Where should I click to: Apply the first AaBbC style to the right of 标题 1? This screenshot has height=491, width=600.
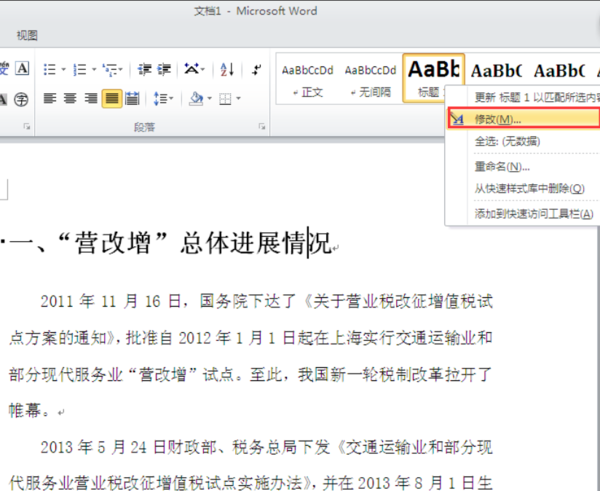(496, 71)
